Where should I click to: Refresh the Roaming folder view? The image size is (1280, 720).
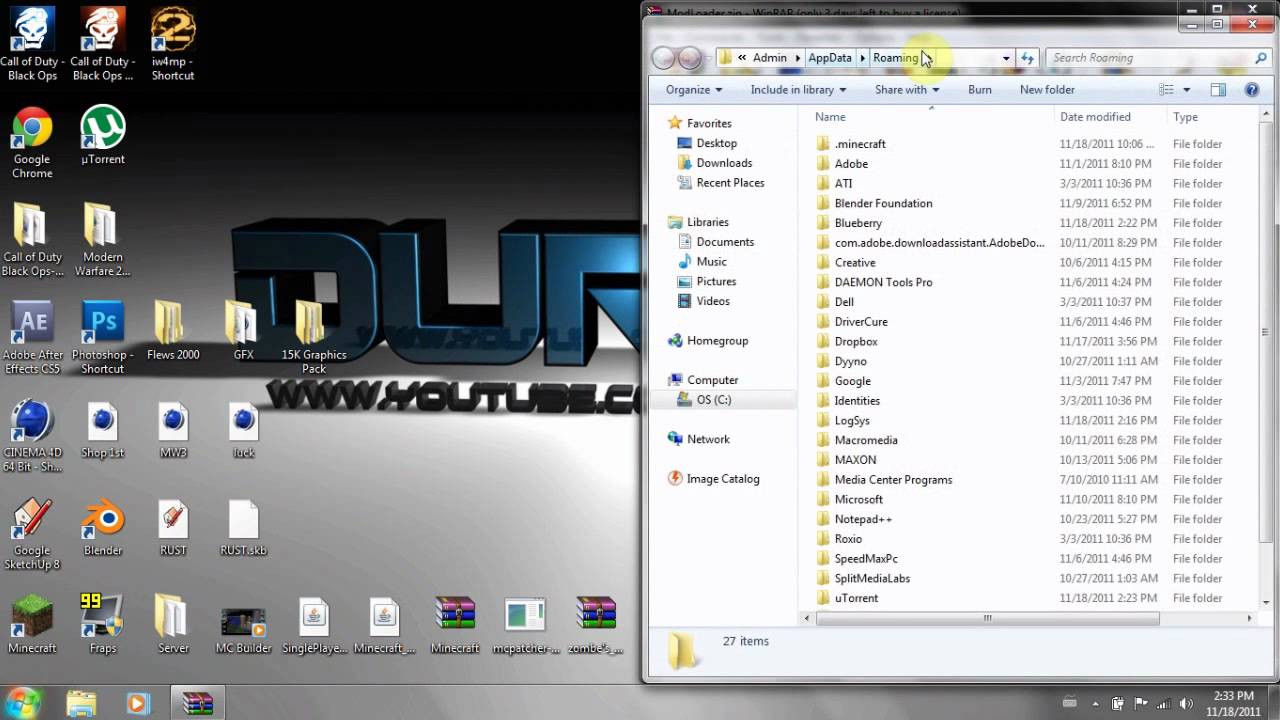(x=1027, y=58)
